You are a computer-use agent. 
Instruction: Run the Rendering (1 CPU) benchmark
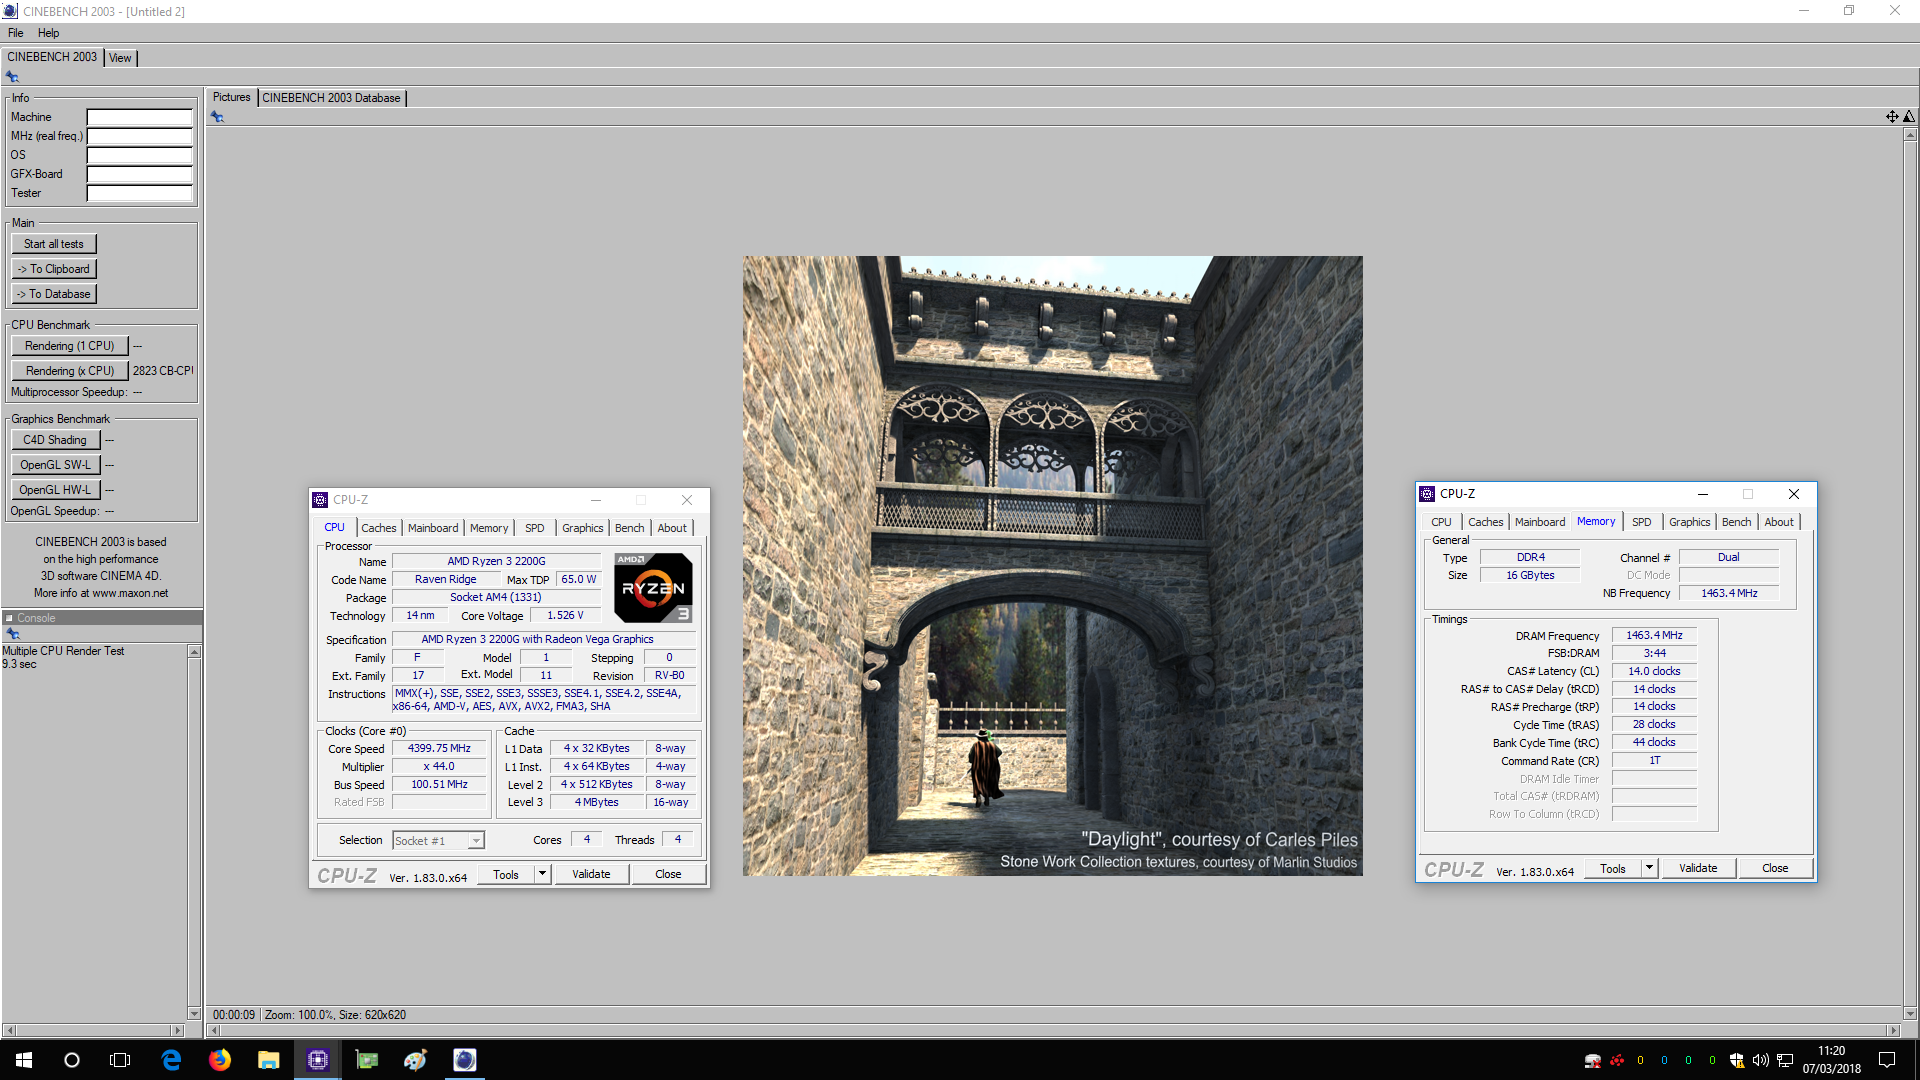(70, 346)
